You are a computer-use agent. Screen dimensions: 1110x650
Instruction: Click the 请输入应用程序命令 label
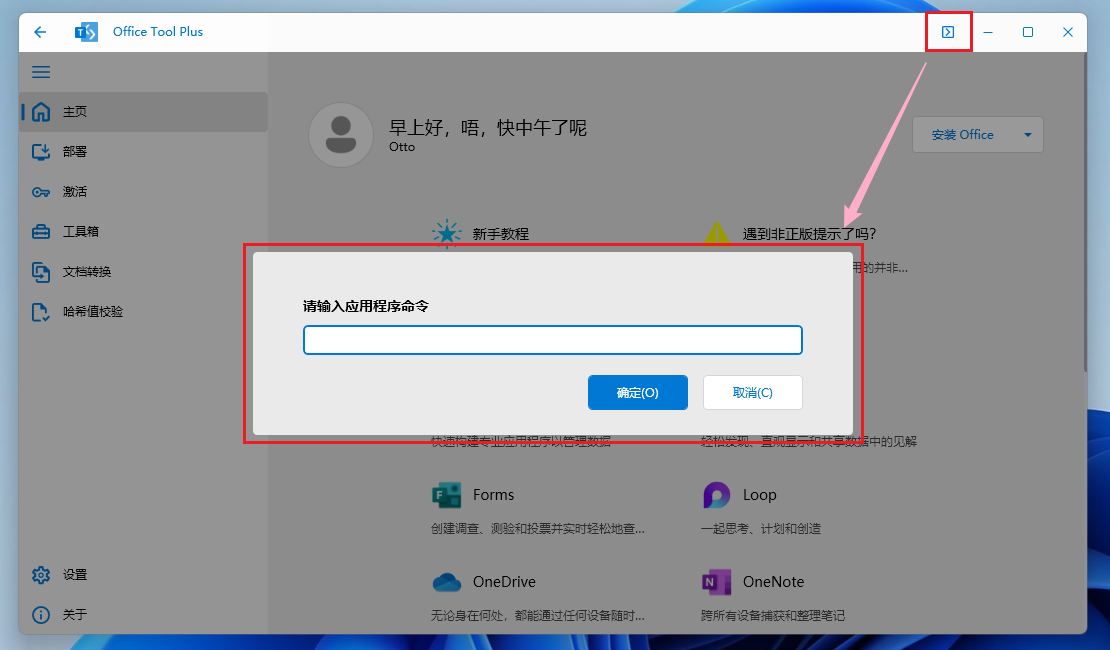coord(366,306)
